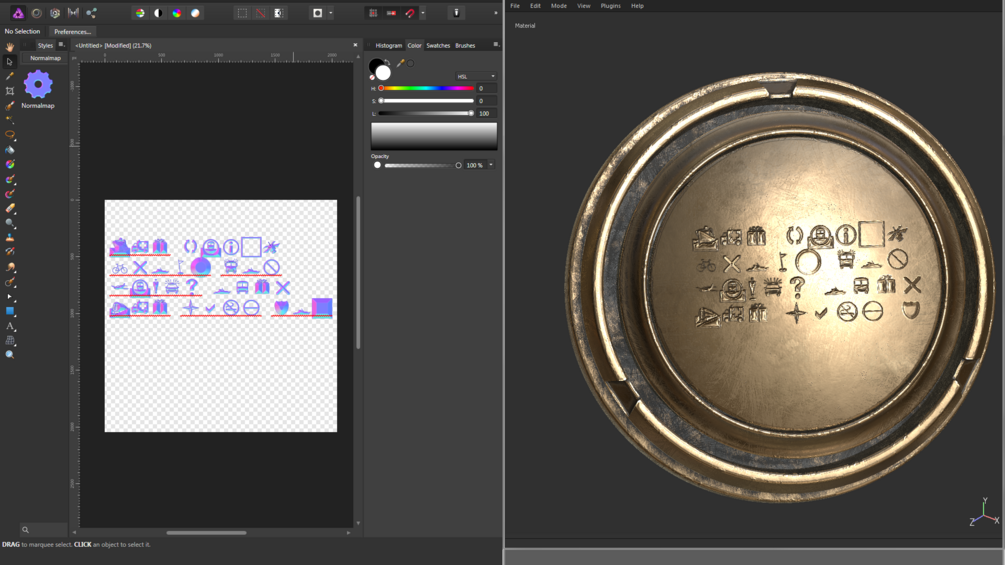Screen dimensions: 1005x565
Task: Expand the toolbar overflow arrow
Action: (495, 13)
